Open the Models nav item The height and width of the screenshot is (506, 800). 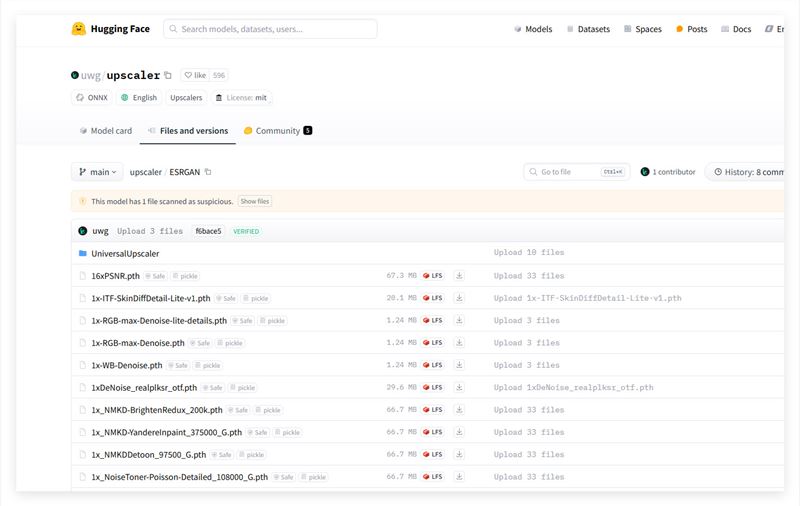(533, 29)
